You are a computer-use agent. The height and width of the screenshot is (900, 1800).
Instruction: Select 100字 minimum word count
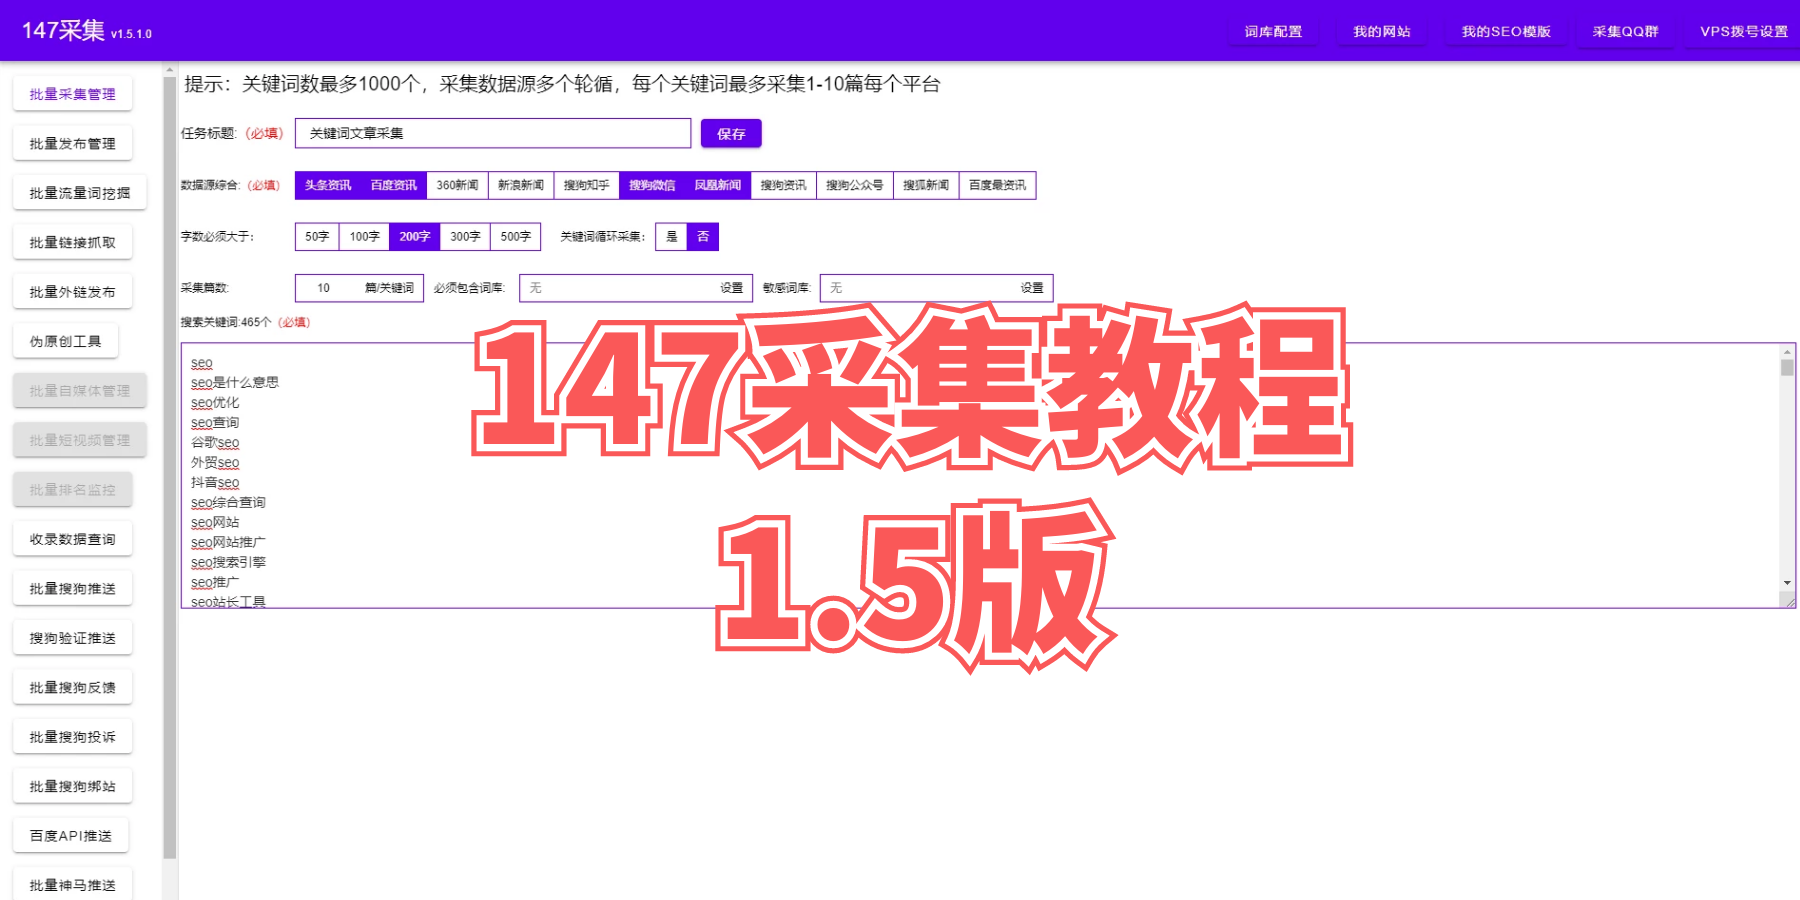click(364, 237)
